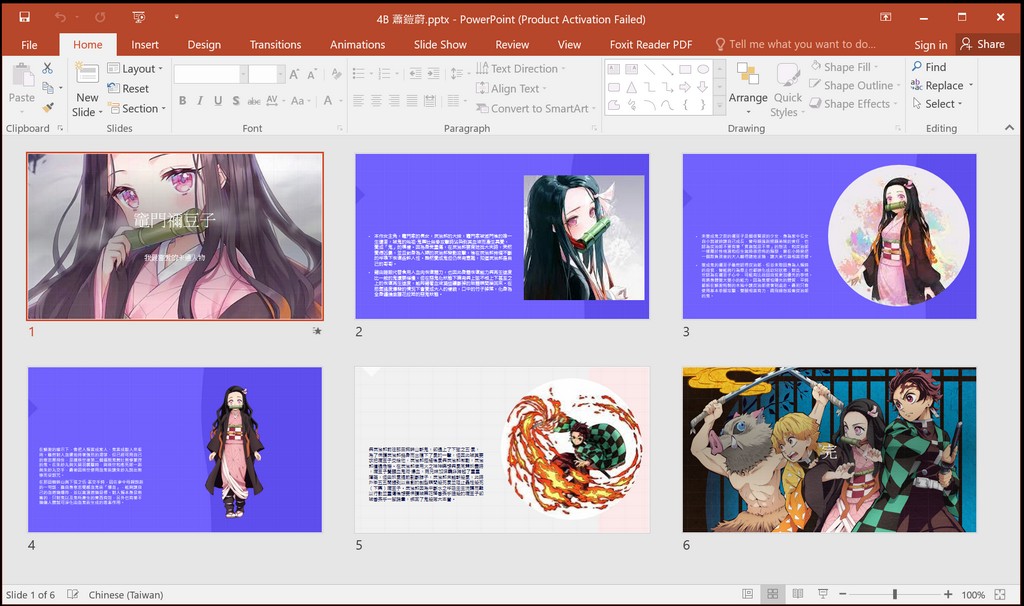1024x606 pixels.
Task: Align text right in Paragraph group
Action: point(394,101)
